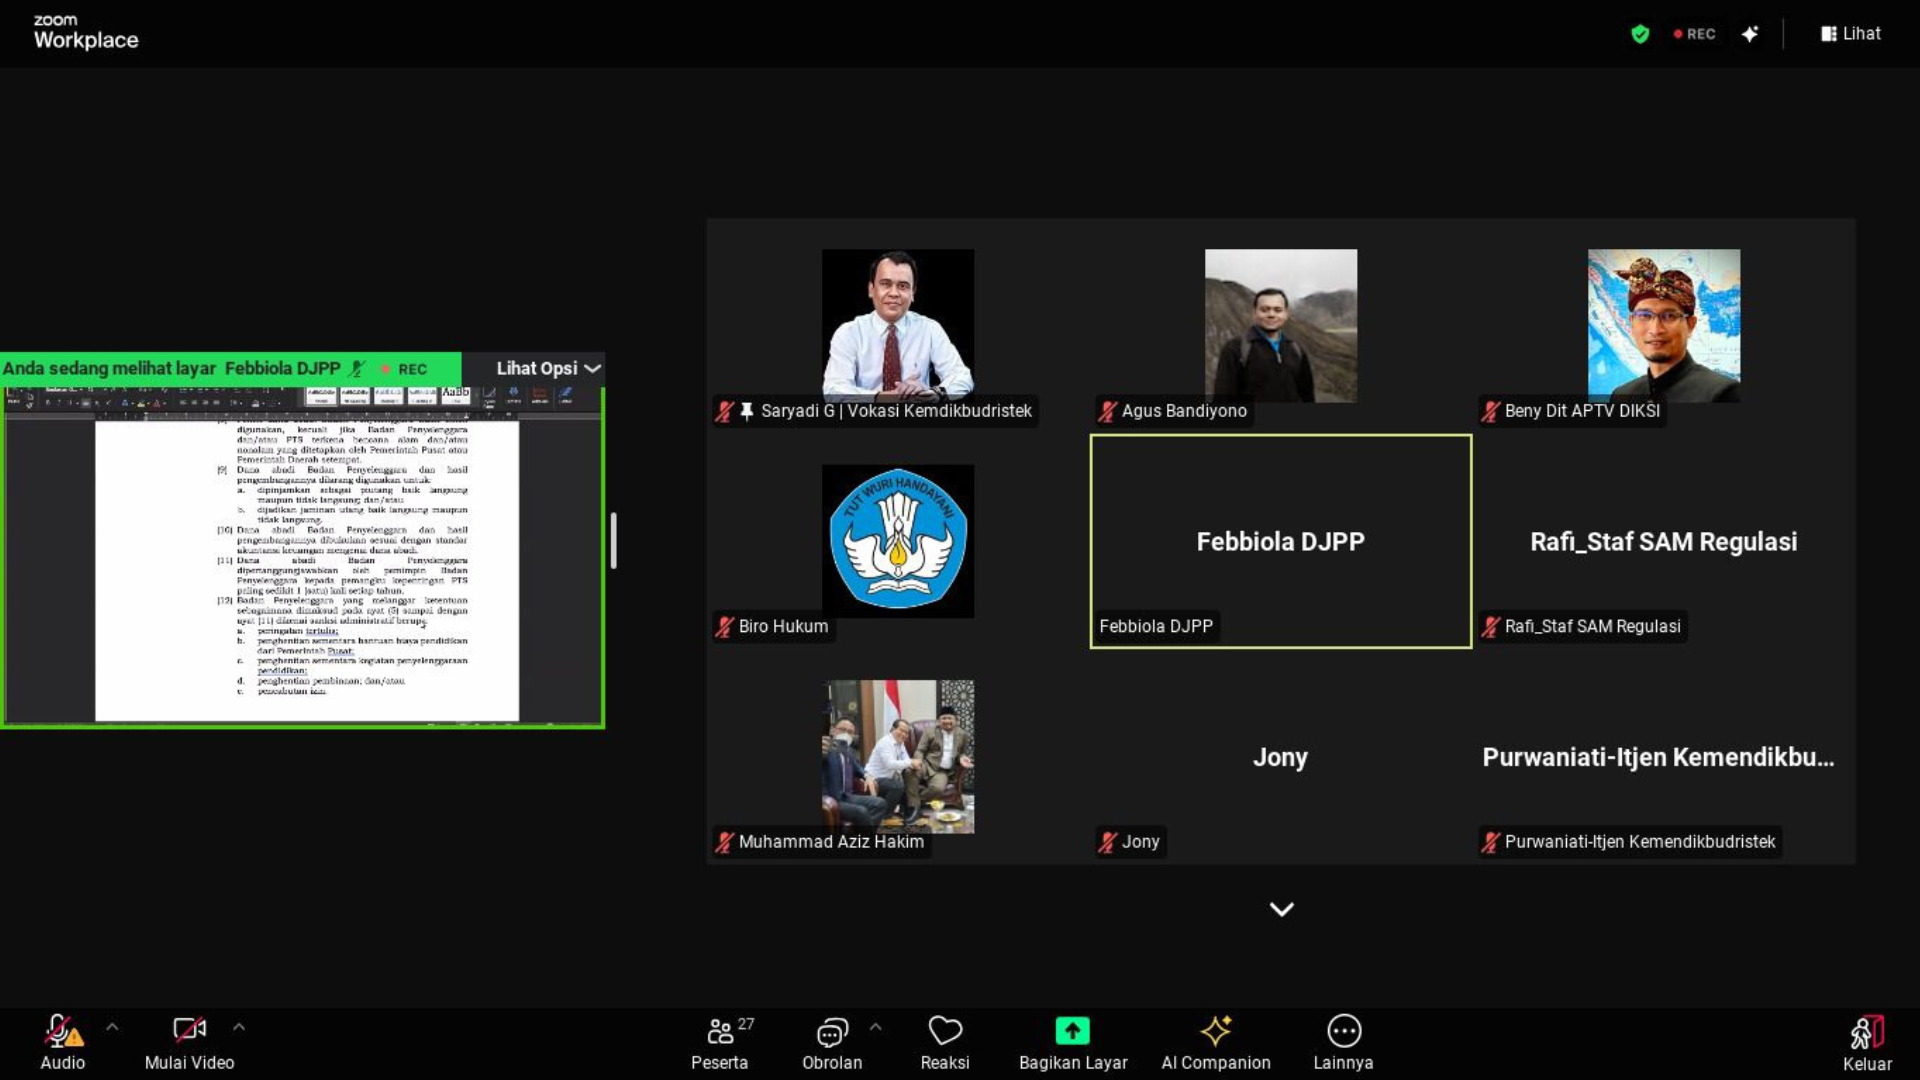
Task: Open the Lihat Opsi dropdown
Action: 548,368
